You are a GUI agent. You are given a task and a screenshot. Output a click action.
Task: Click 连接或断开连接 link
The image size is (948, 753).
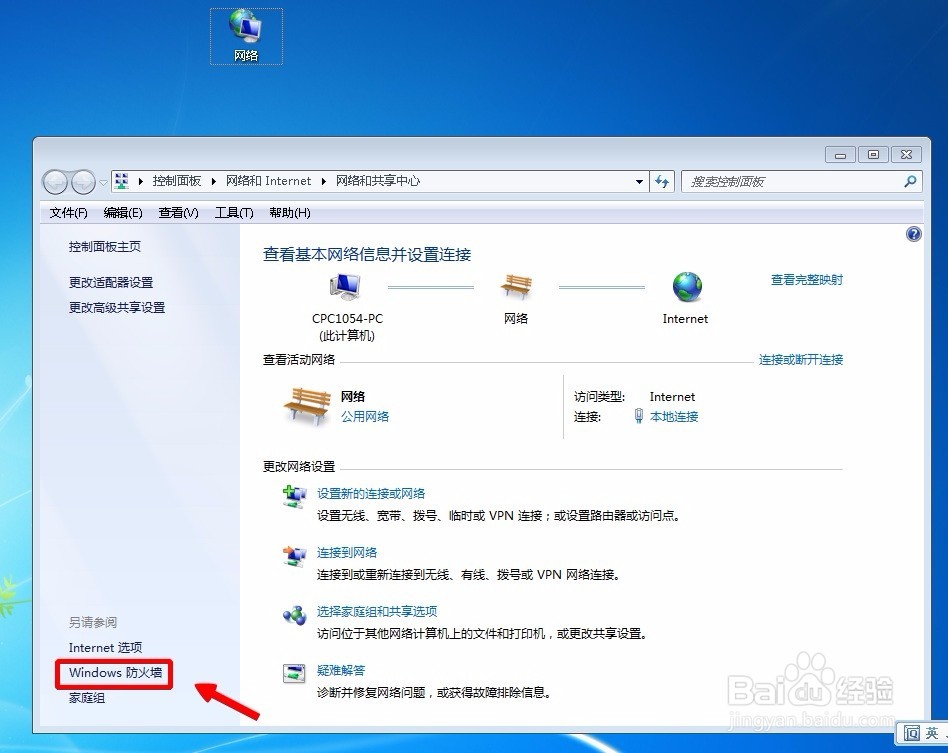[800, 360]
